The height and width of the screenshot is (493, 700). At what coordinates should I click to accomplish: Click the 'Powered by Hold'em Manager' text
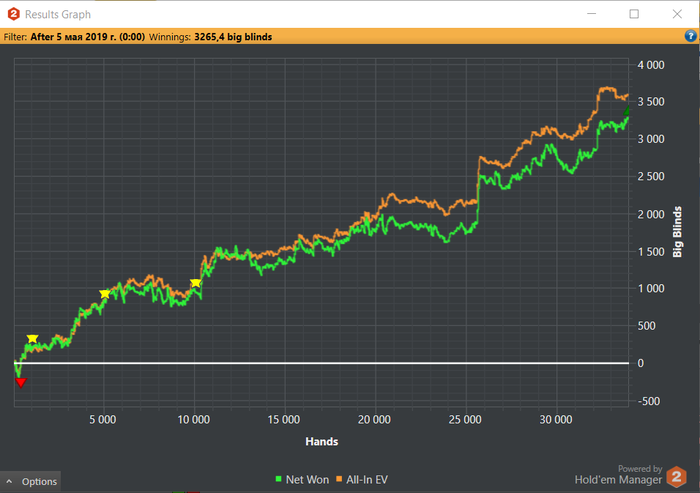coord(618,475)
